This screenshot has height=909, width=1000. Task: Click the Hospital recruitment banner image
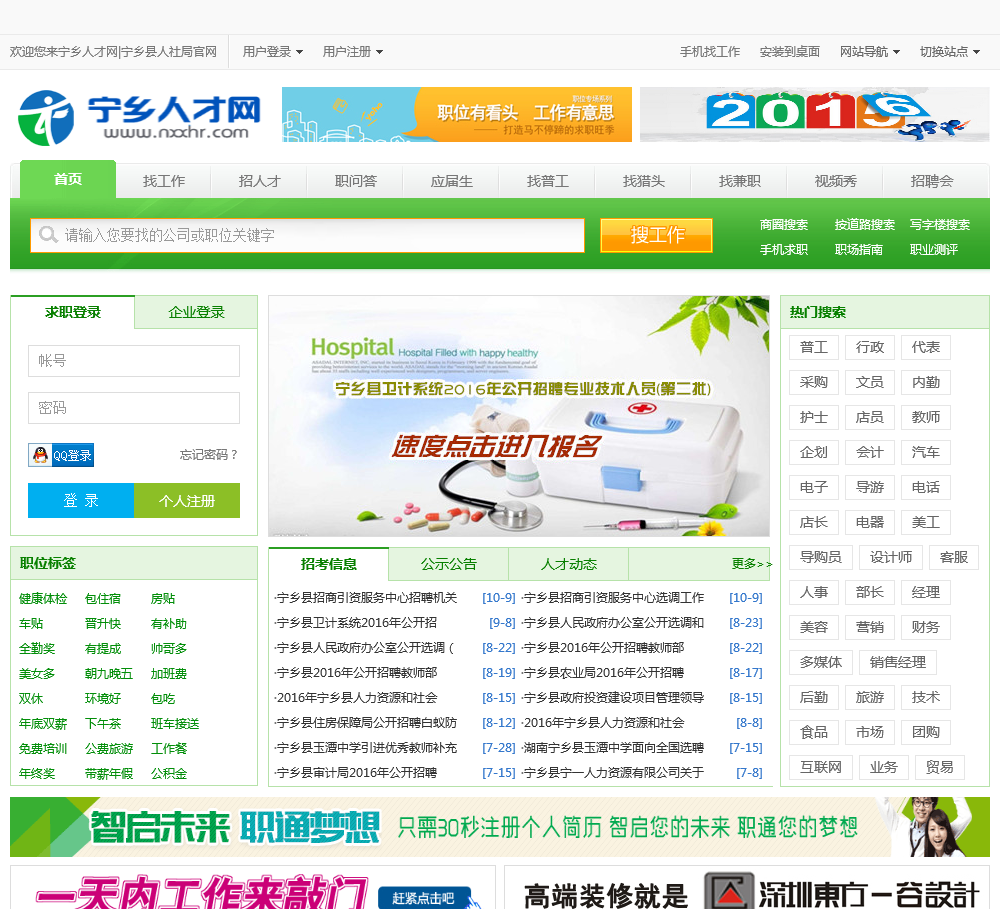[x=519, y=416]
